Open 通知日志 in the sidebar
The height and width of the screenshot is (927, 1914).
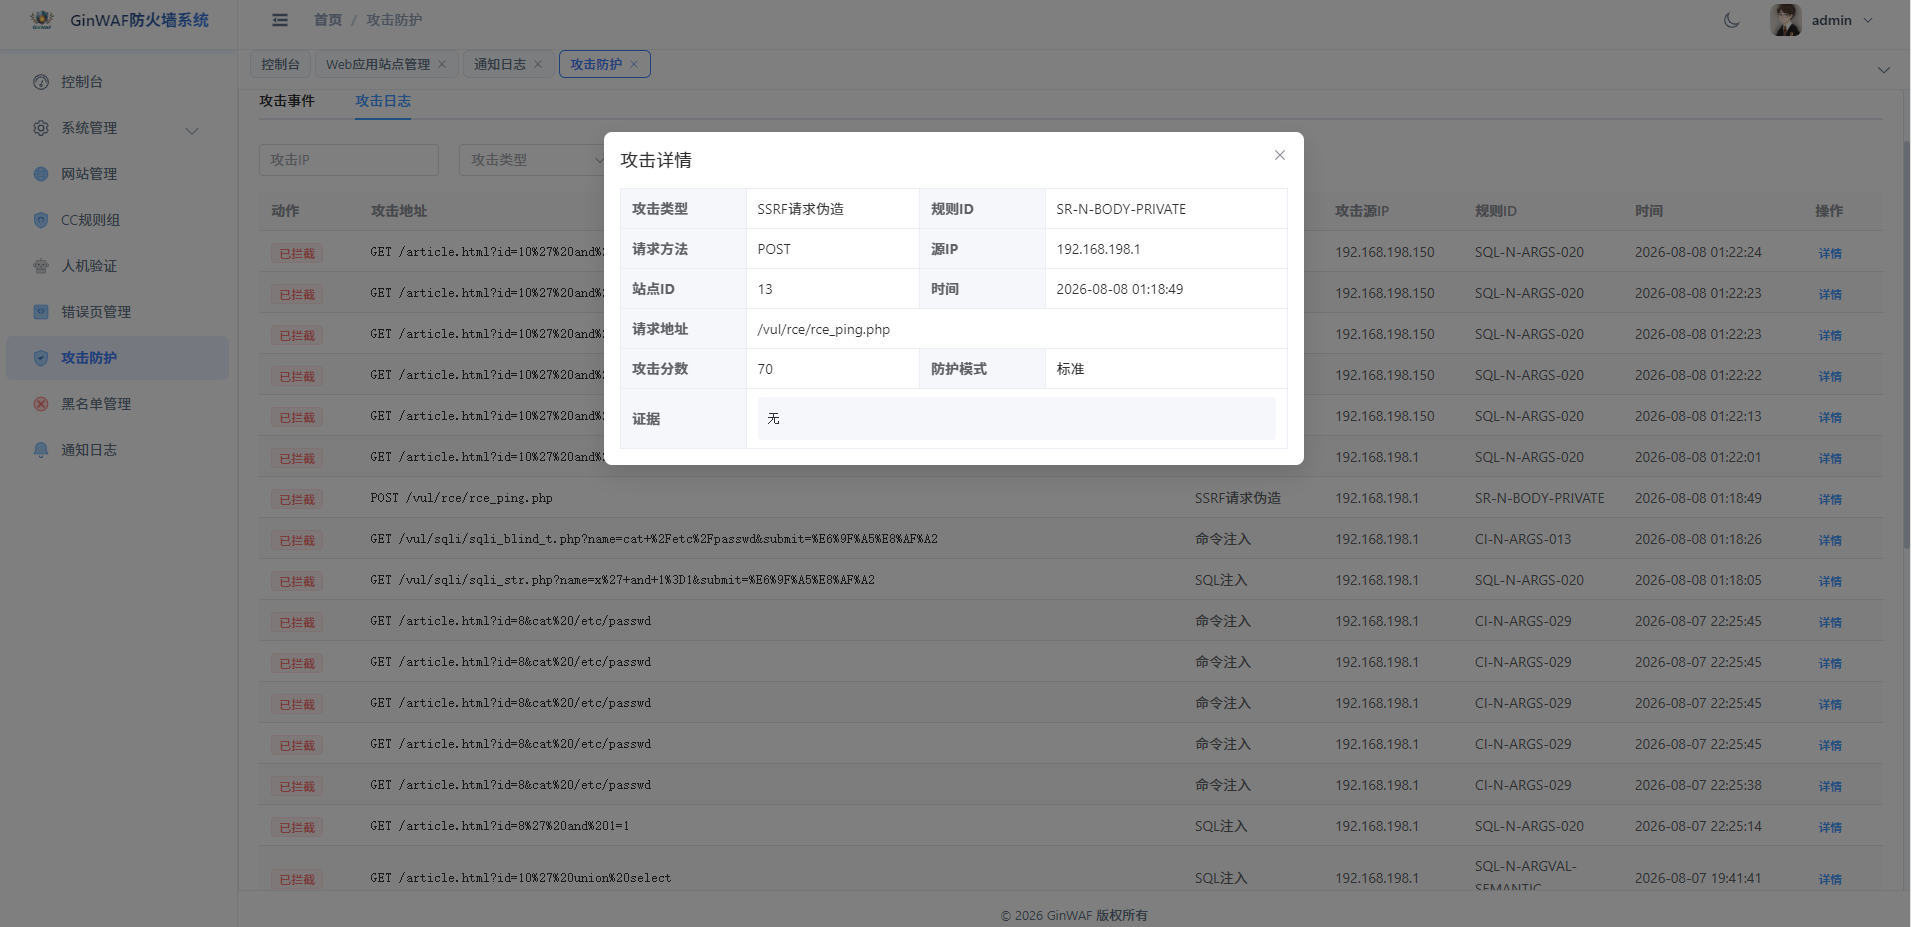coord(118,450)
